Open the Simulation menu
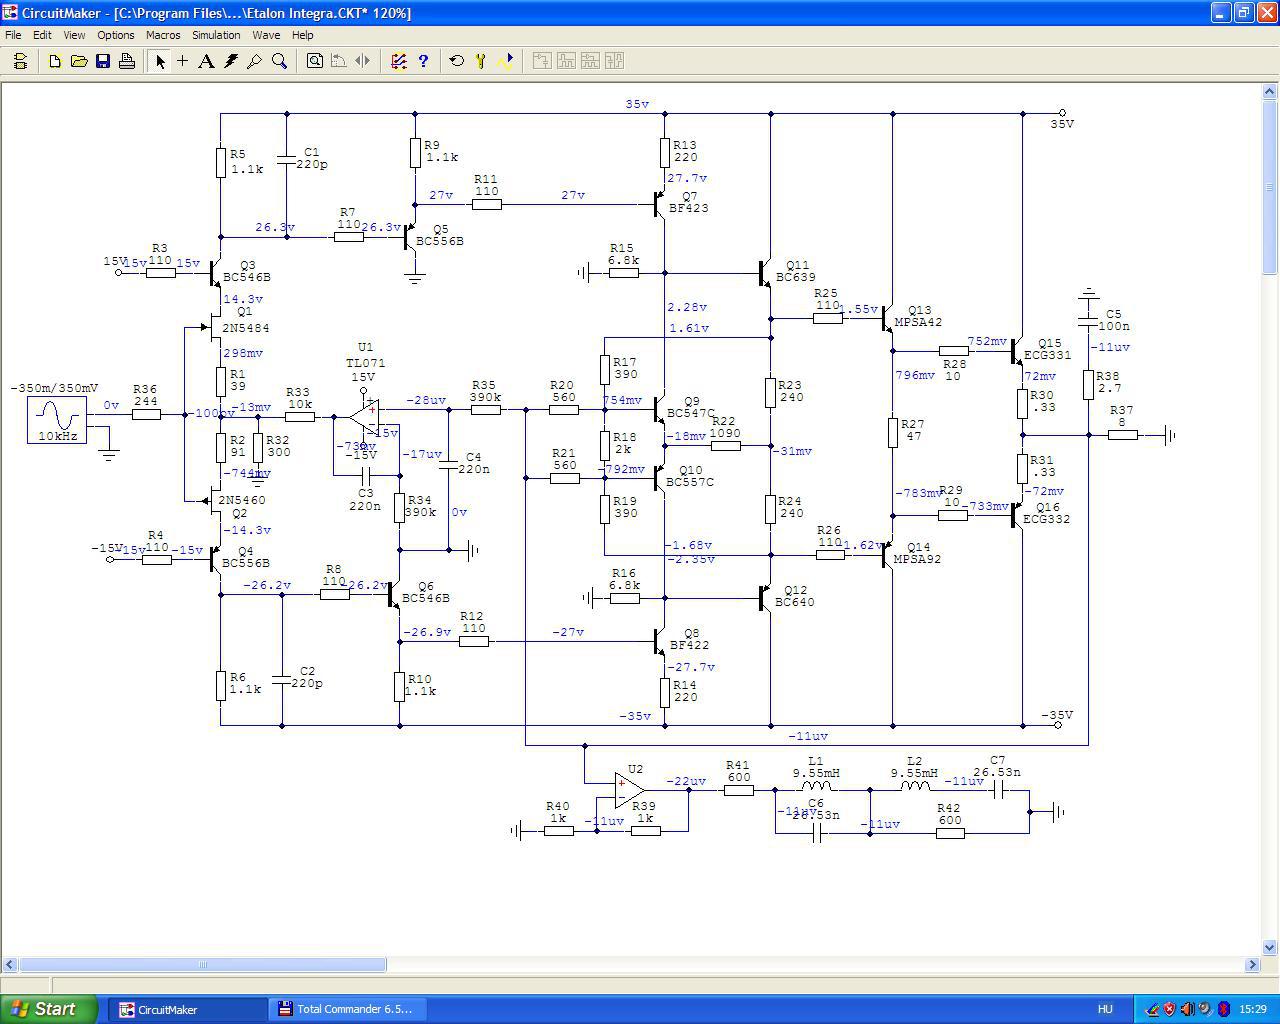Viewport: 1280px width, 1024px height. pos(216,35)
